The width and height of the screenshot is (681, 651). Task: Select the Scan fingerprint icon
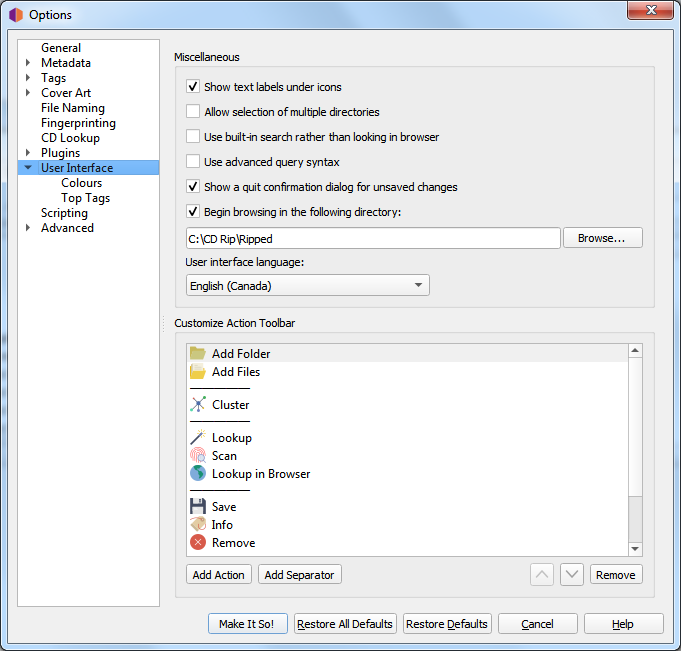198,456
